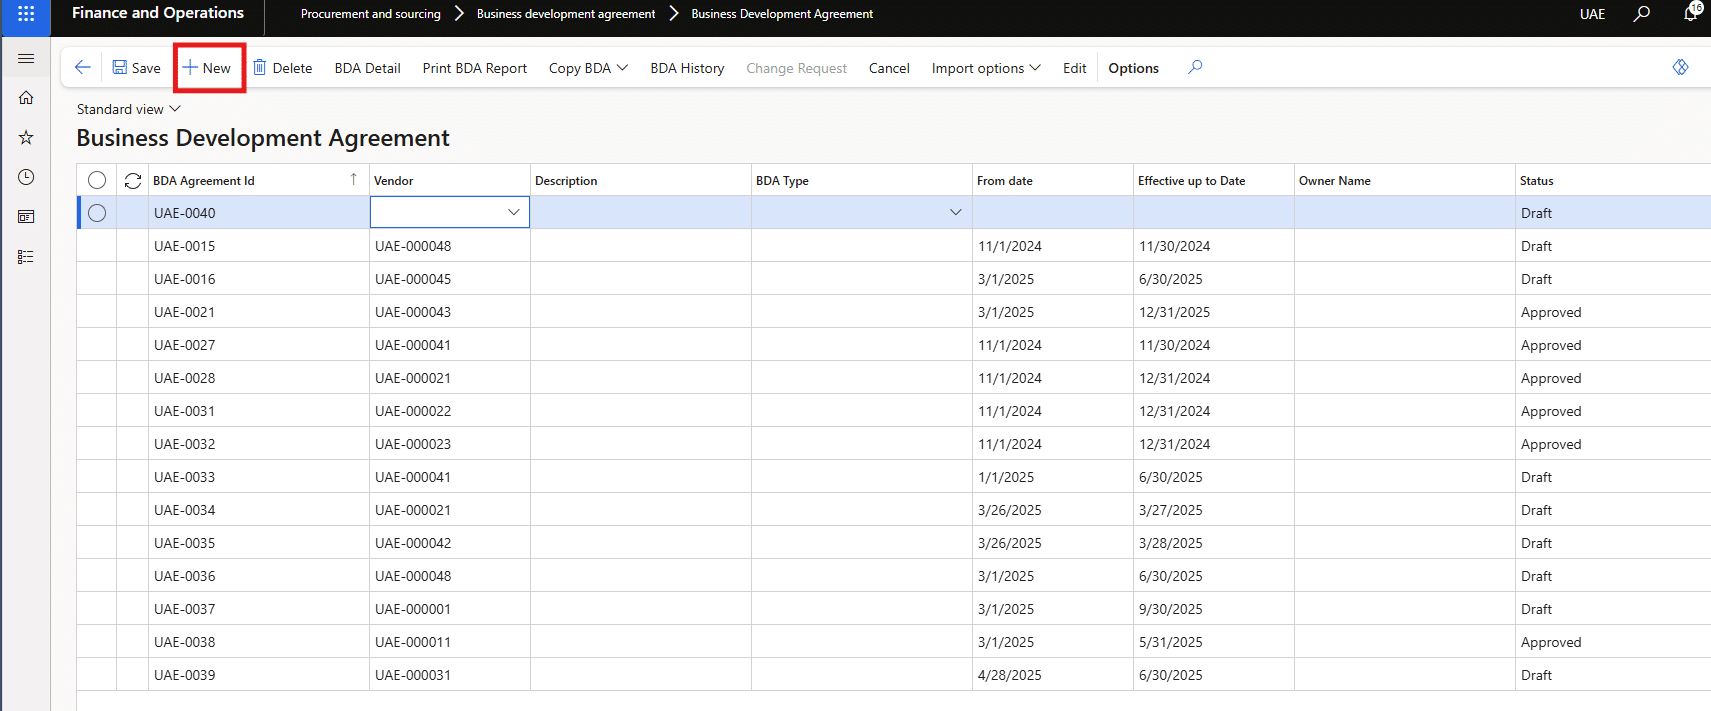Screen dimensions: 1711x711
Task: Click the back arrow in action pane
Action: pos(83,67)
